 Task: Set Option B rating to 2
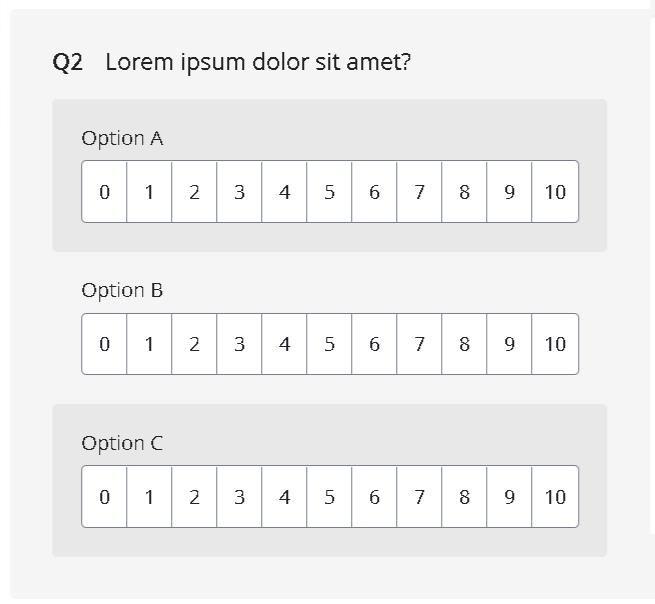point(194,344)
